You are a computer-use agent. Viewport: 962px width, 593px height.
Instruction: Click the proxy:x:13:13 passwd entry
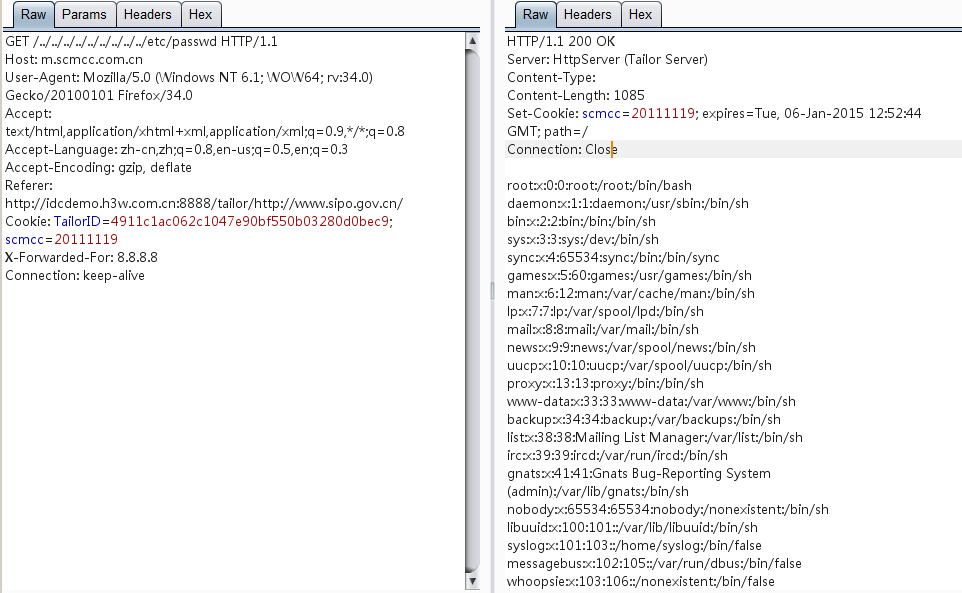click(605, 383)
